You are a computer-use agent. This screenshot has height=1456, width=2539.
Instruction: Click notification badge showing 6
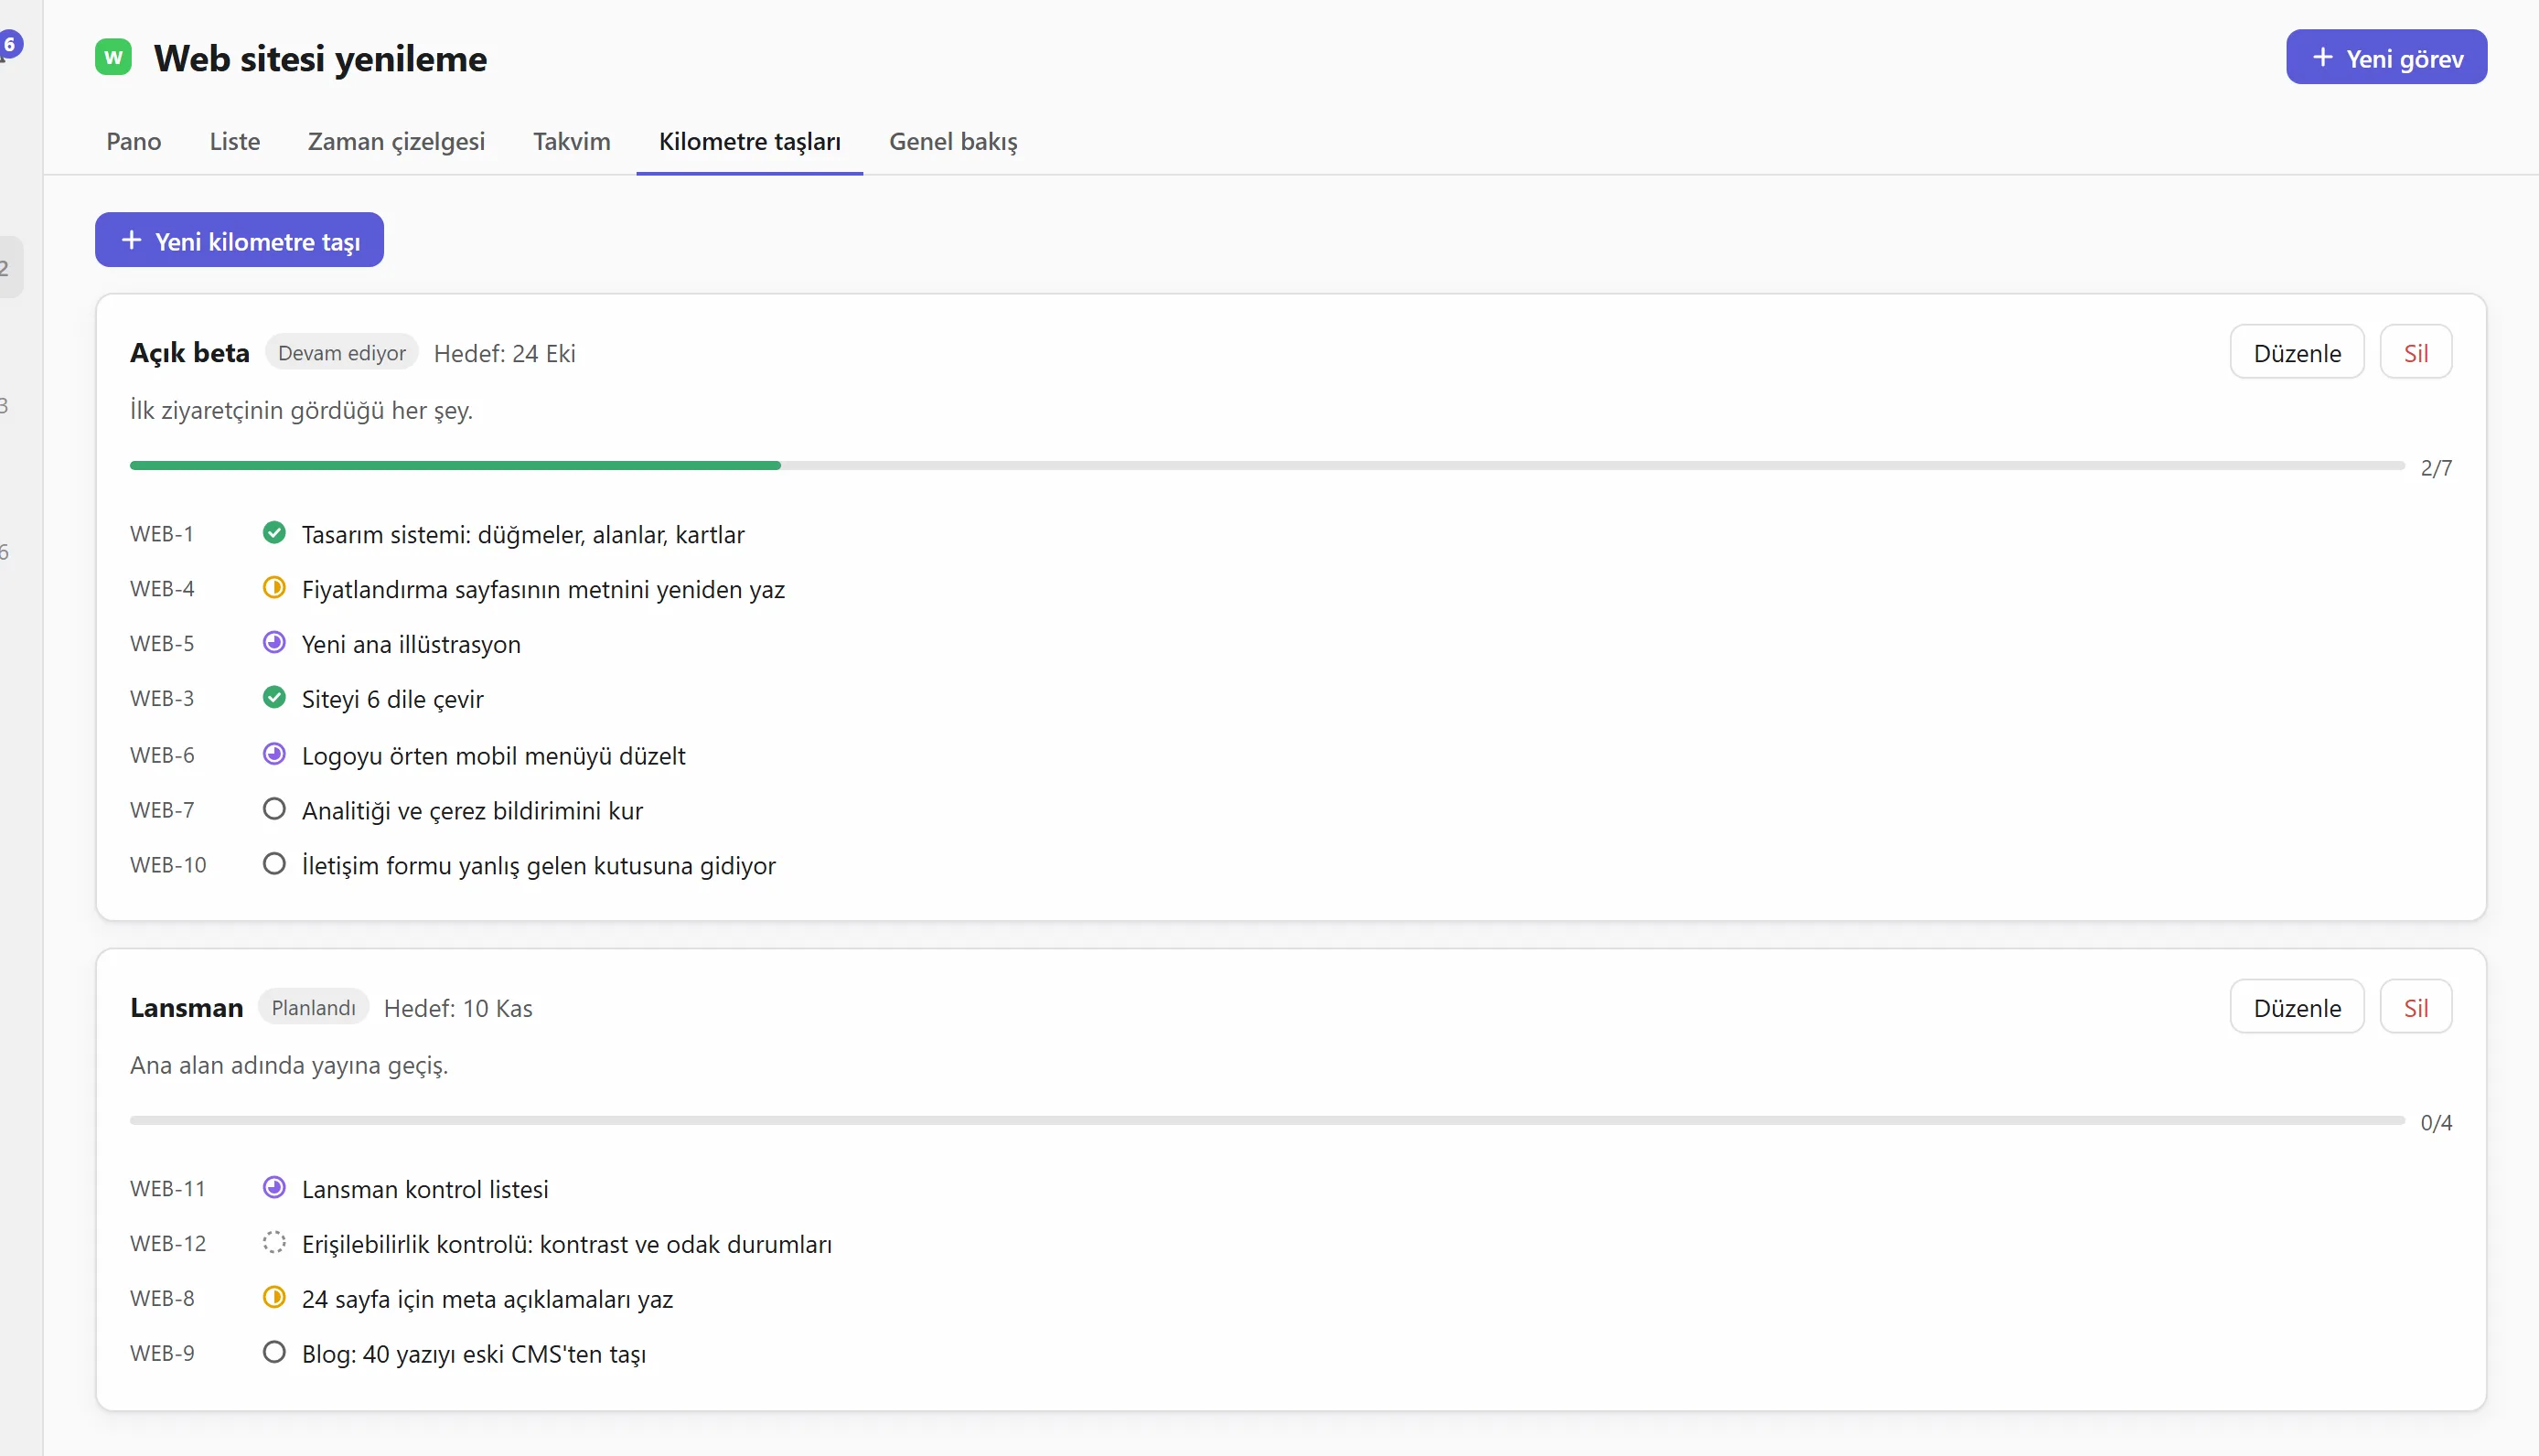(x=10, y=44)
